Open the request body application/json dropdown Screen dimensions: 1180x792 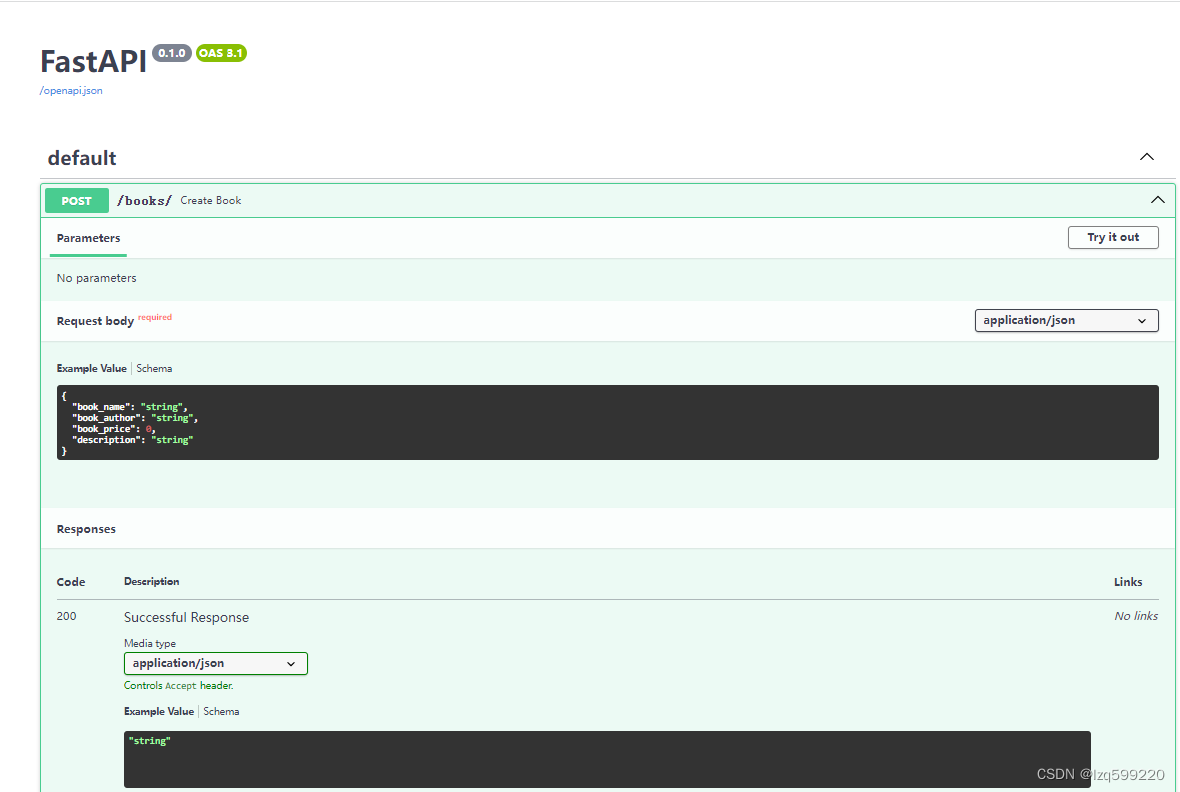click(1066, 321)
